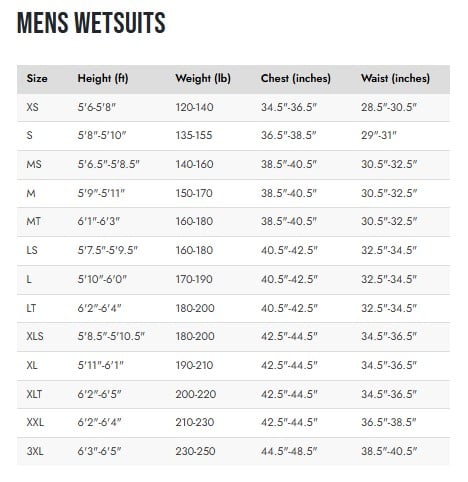Click the weight value 200-220
Viewport: 468px width, 482px height.
tap(196, 394)
